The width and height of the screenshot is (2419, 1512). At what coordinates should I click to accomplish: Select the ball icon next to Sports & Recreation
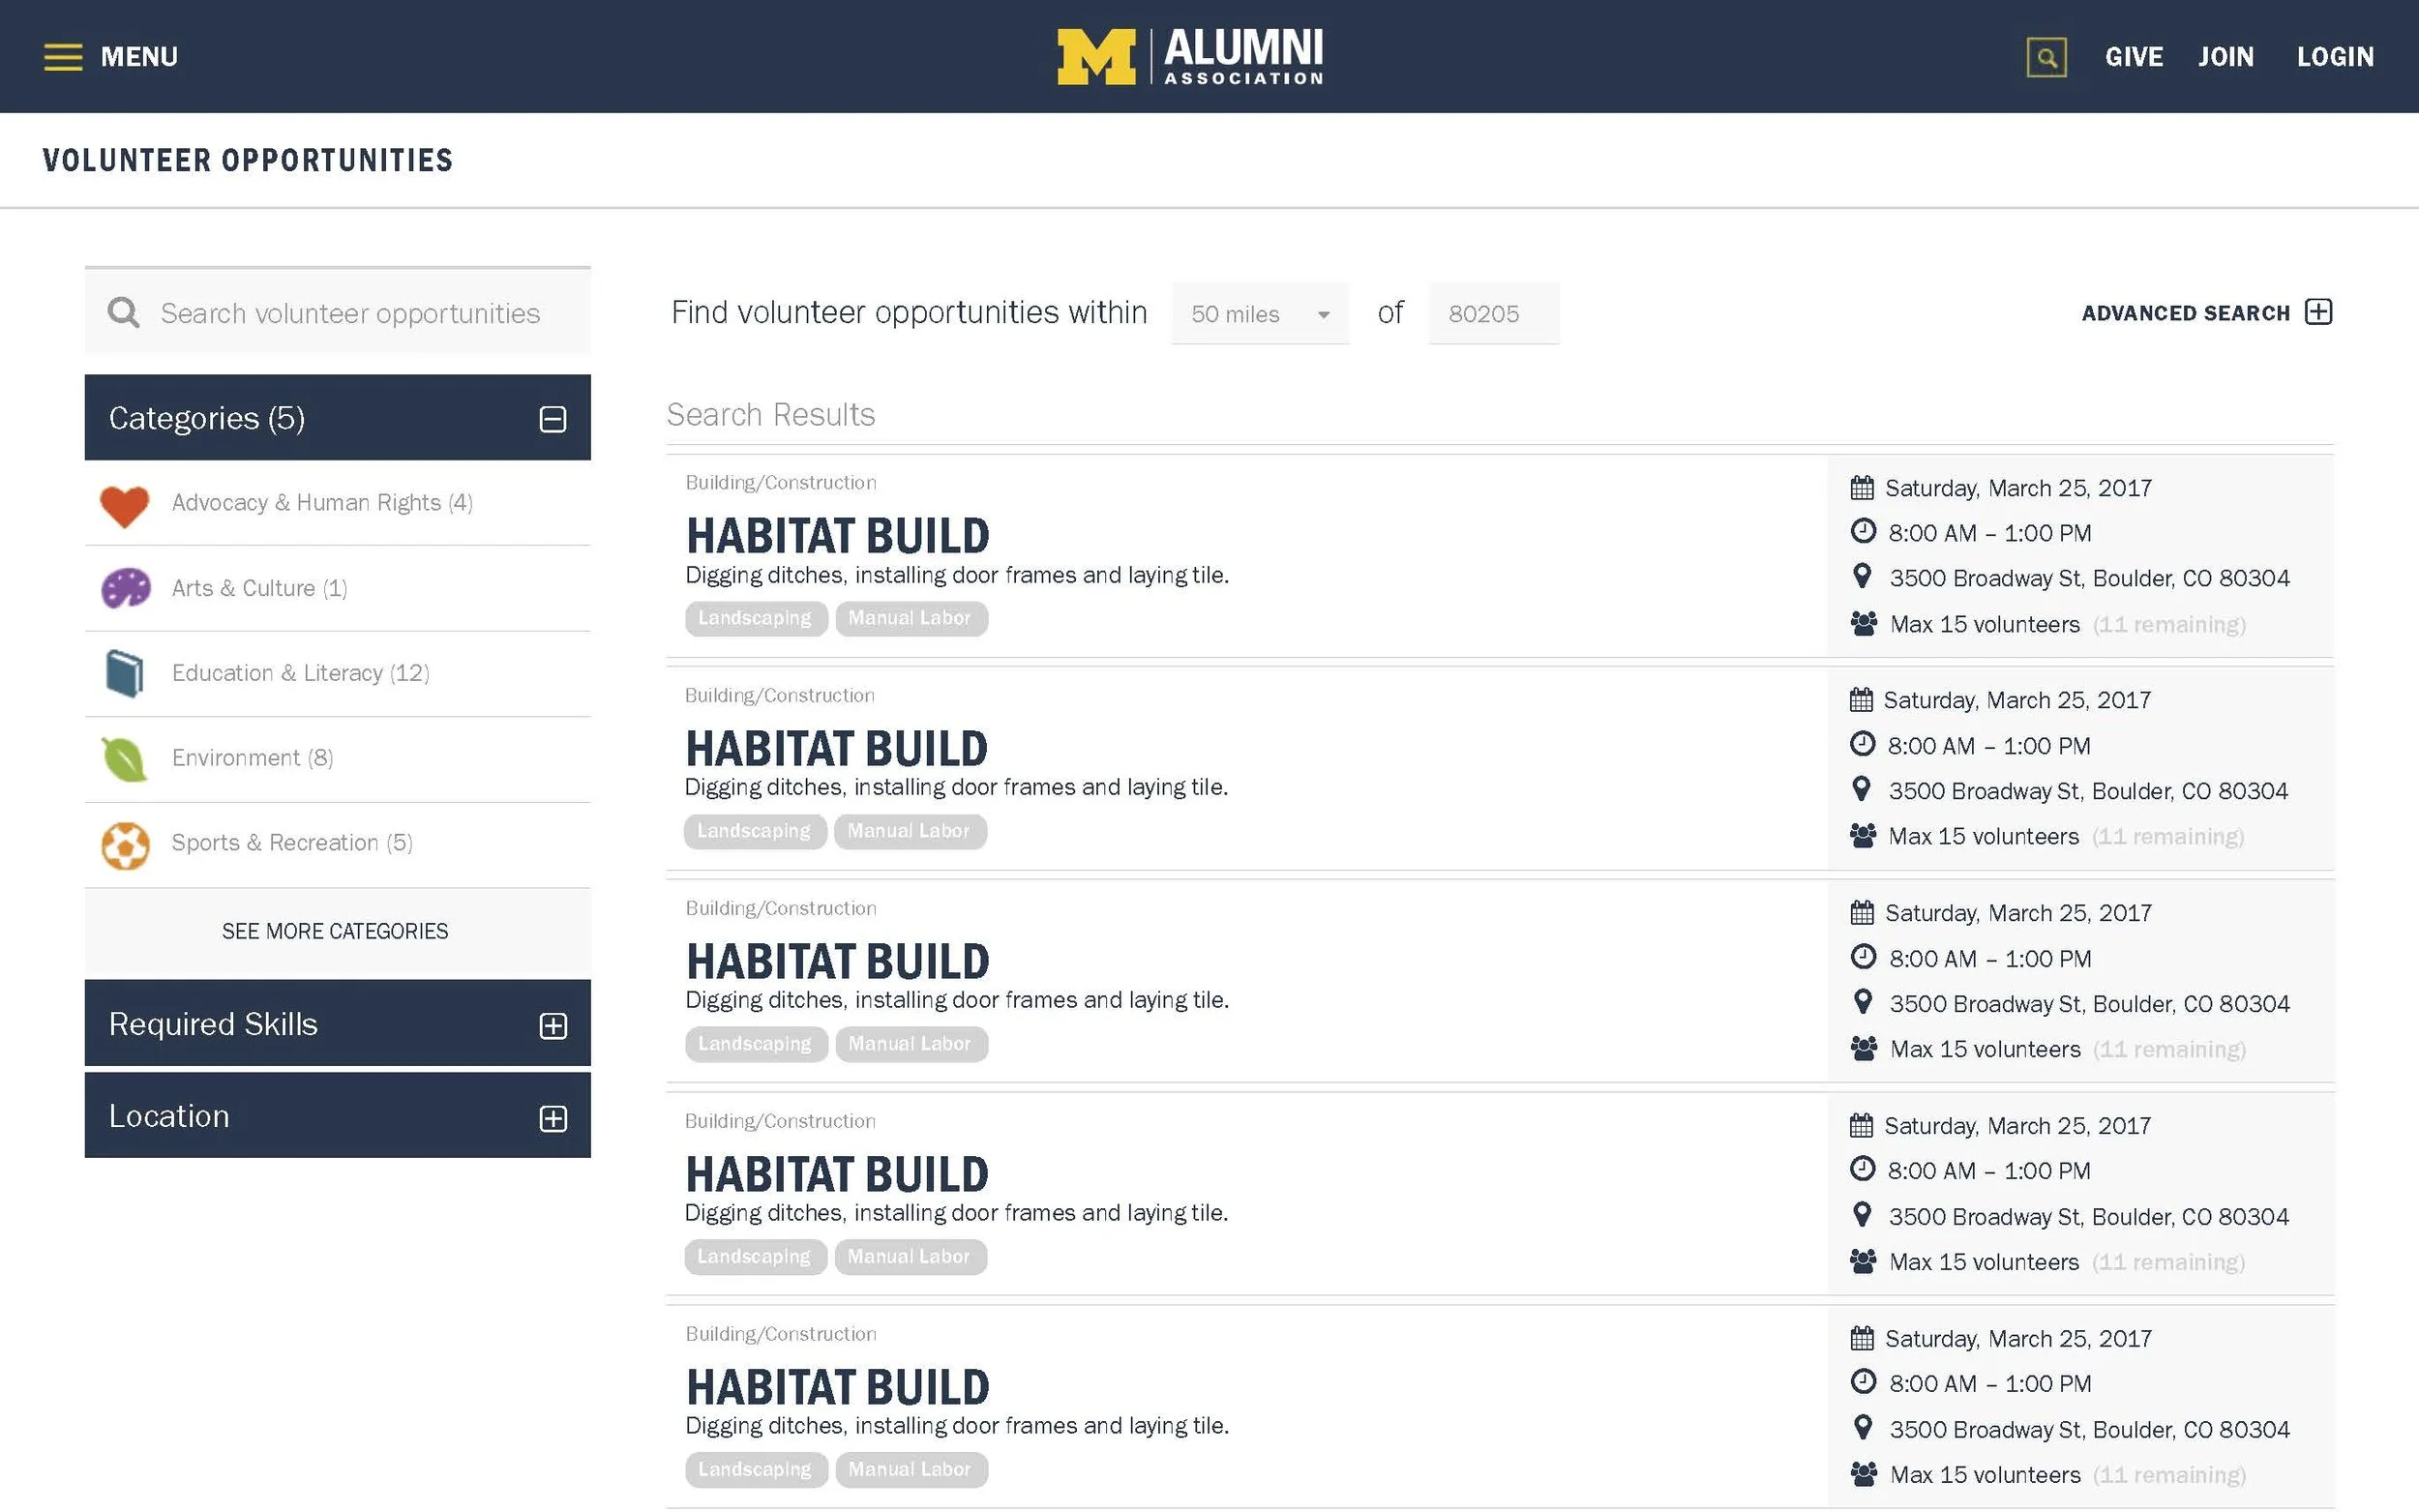pyautogui.click(x=124, y=845)
